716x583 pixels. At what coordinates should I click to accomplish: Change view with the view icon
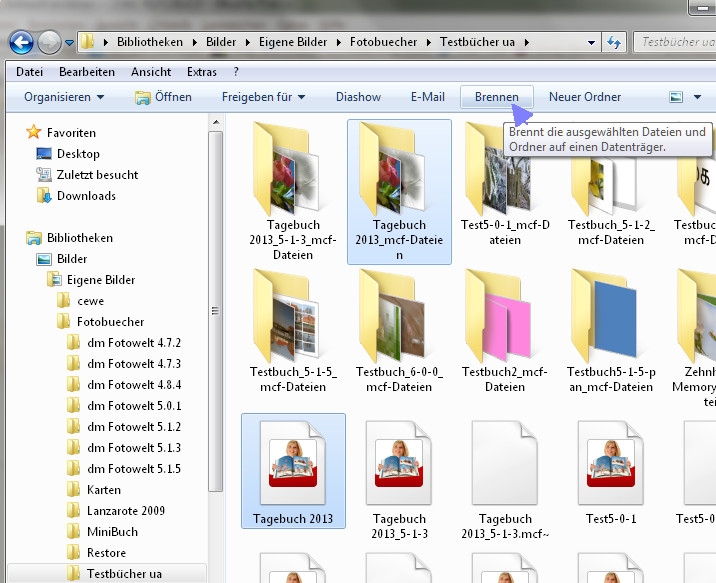(x=676, y=97)
